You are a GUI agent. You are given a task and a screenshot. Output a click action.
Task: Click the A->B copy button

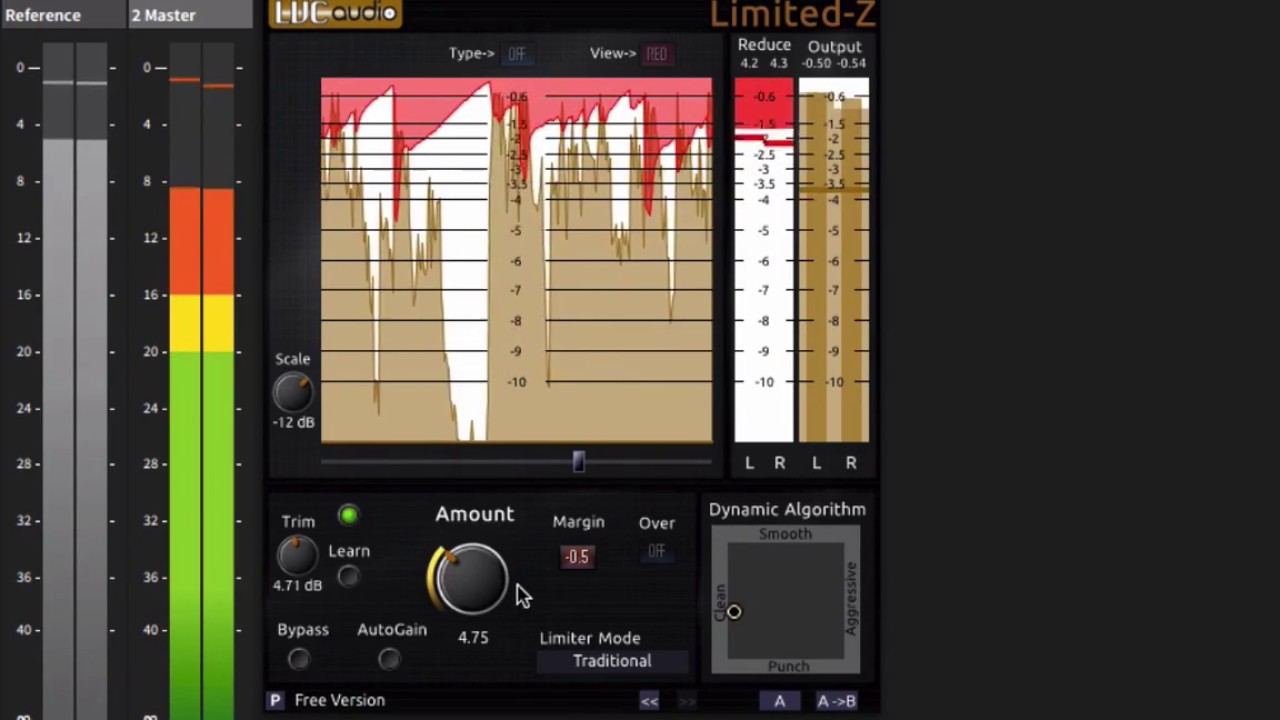pos(836,701)
